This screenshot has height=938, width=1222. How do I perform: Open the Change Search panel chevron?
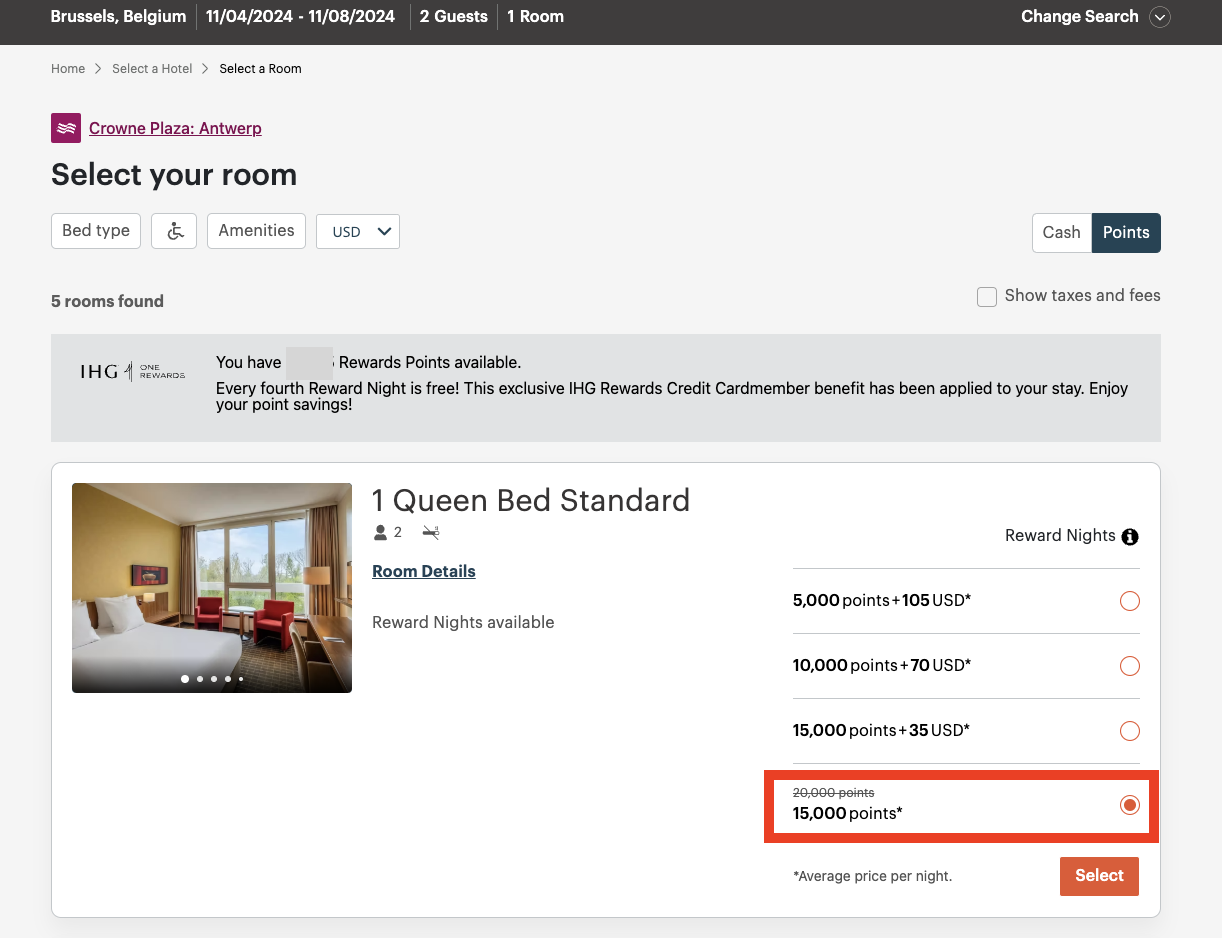1159,17
